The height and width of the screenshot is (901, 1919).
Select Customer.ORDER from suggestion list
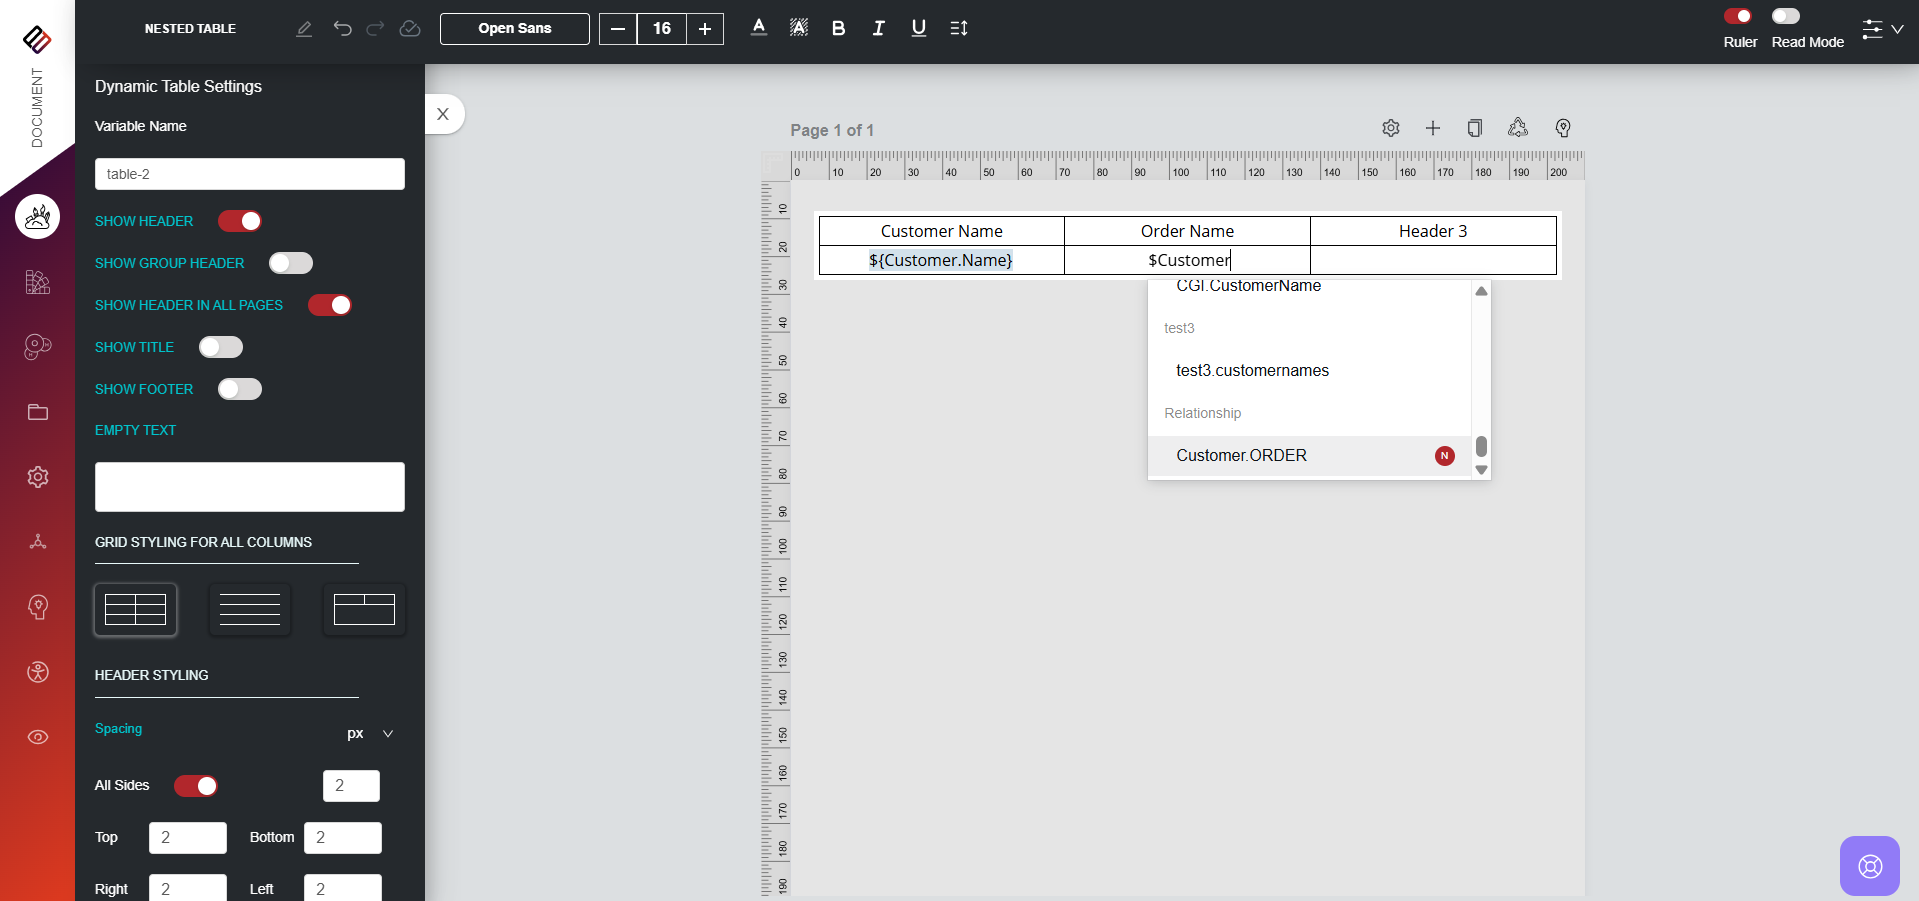tap(1241, 456)
